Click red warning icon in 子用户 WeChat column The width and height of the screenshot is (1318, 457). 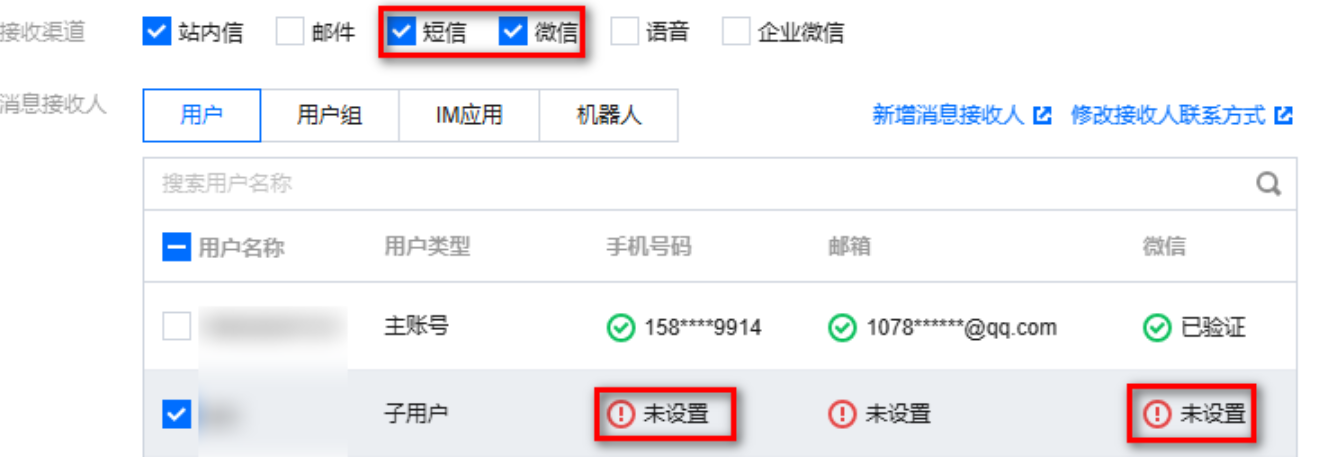pyautogui.click(x=1157, y=413)
